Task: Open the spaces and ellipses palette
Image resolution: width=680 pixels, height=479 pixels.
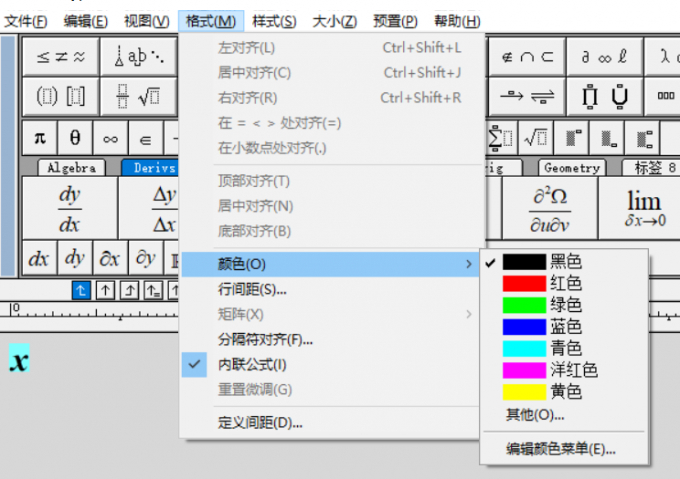Action: tap(139, 56)
